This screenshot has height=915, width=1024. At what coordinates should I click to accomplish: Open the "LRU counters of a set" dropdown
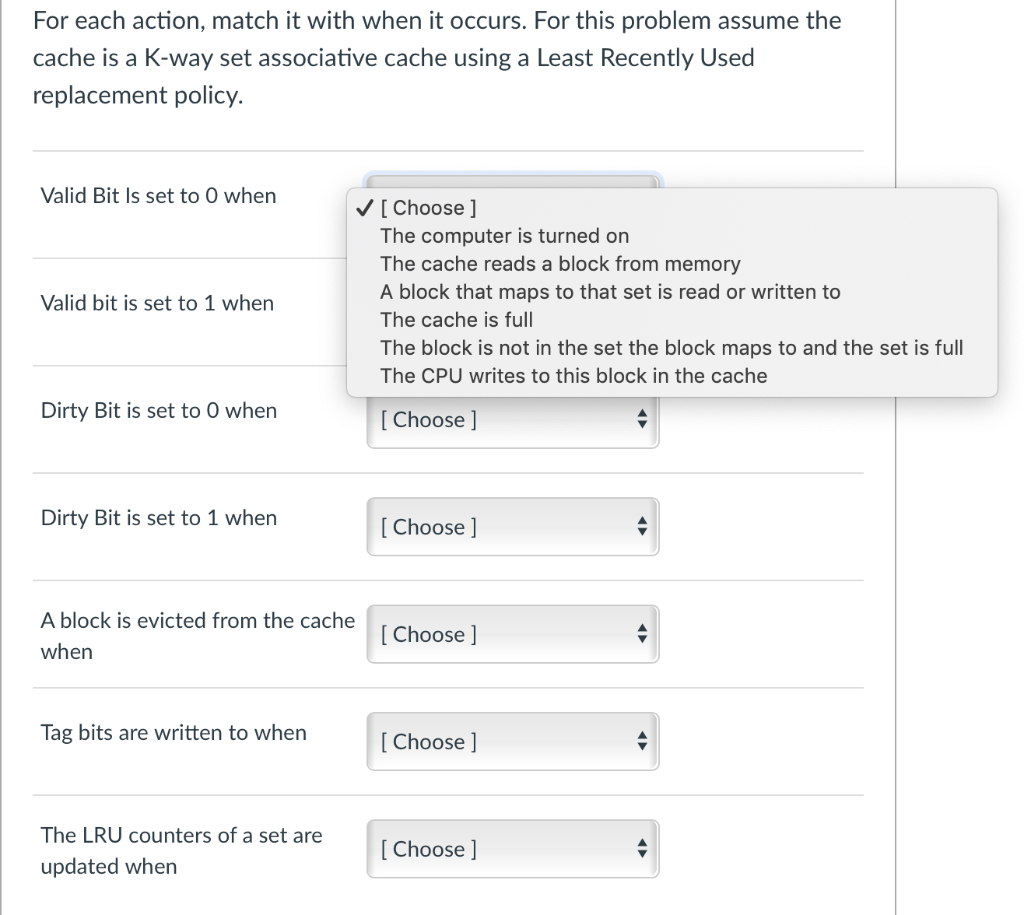(x=513, y=848)
